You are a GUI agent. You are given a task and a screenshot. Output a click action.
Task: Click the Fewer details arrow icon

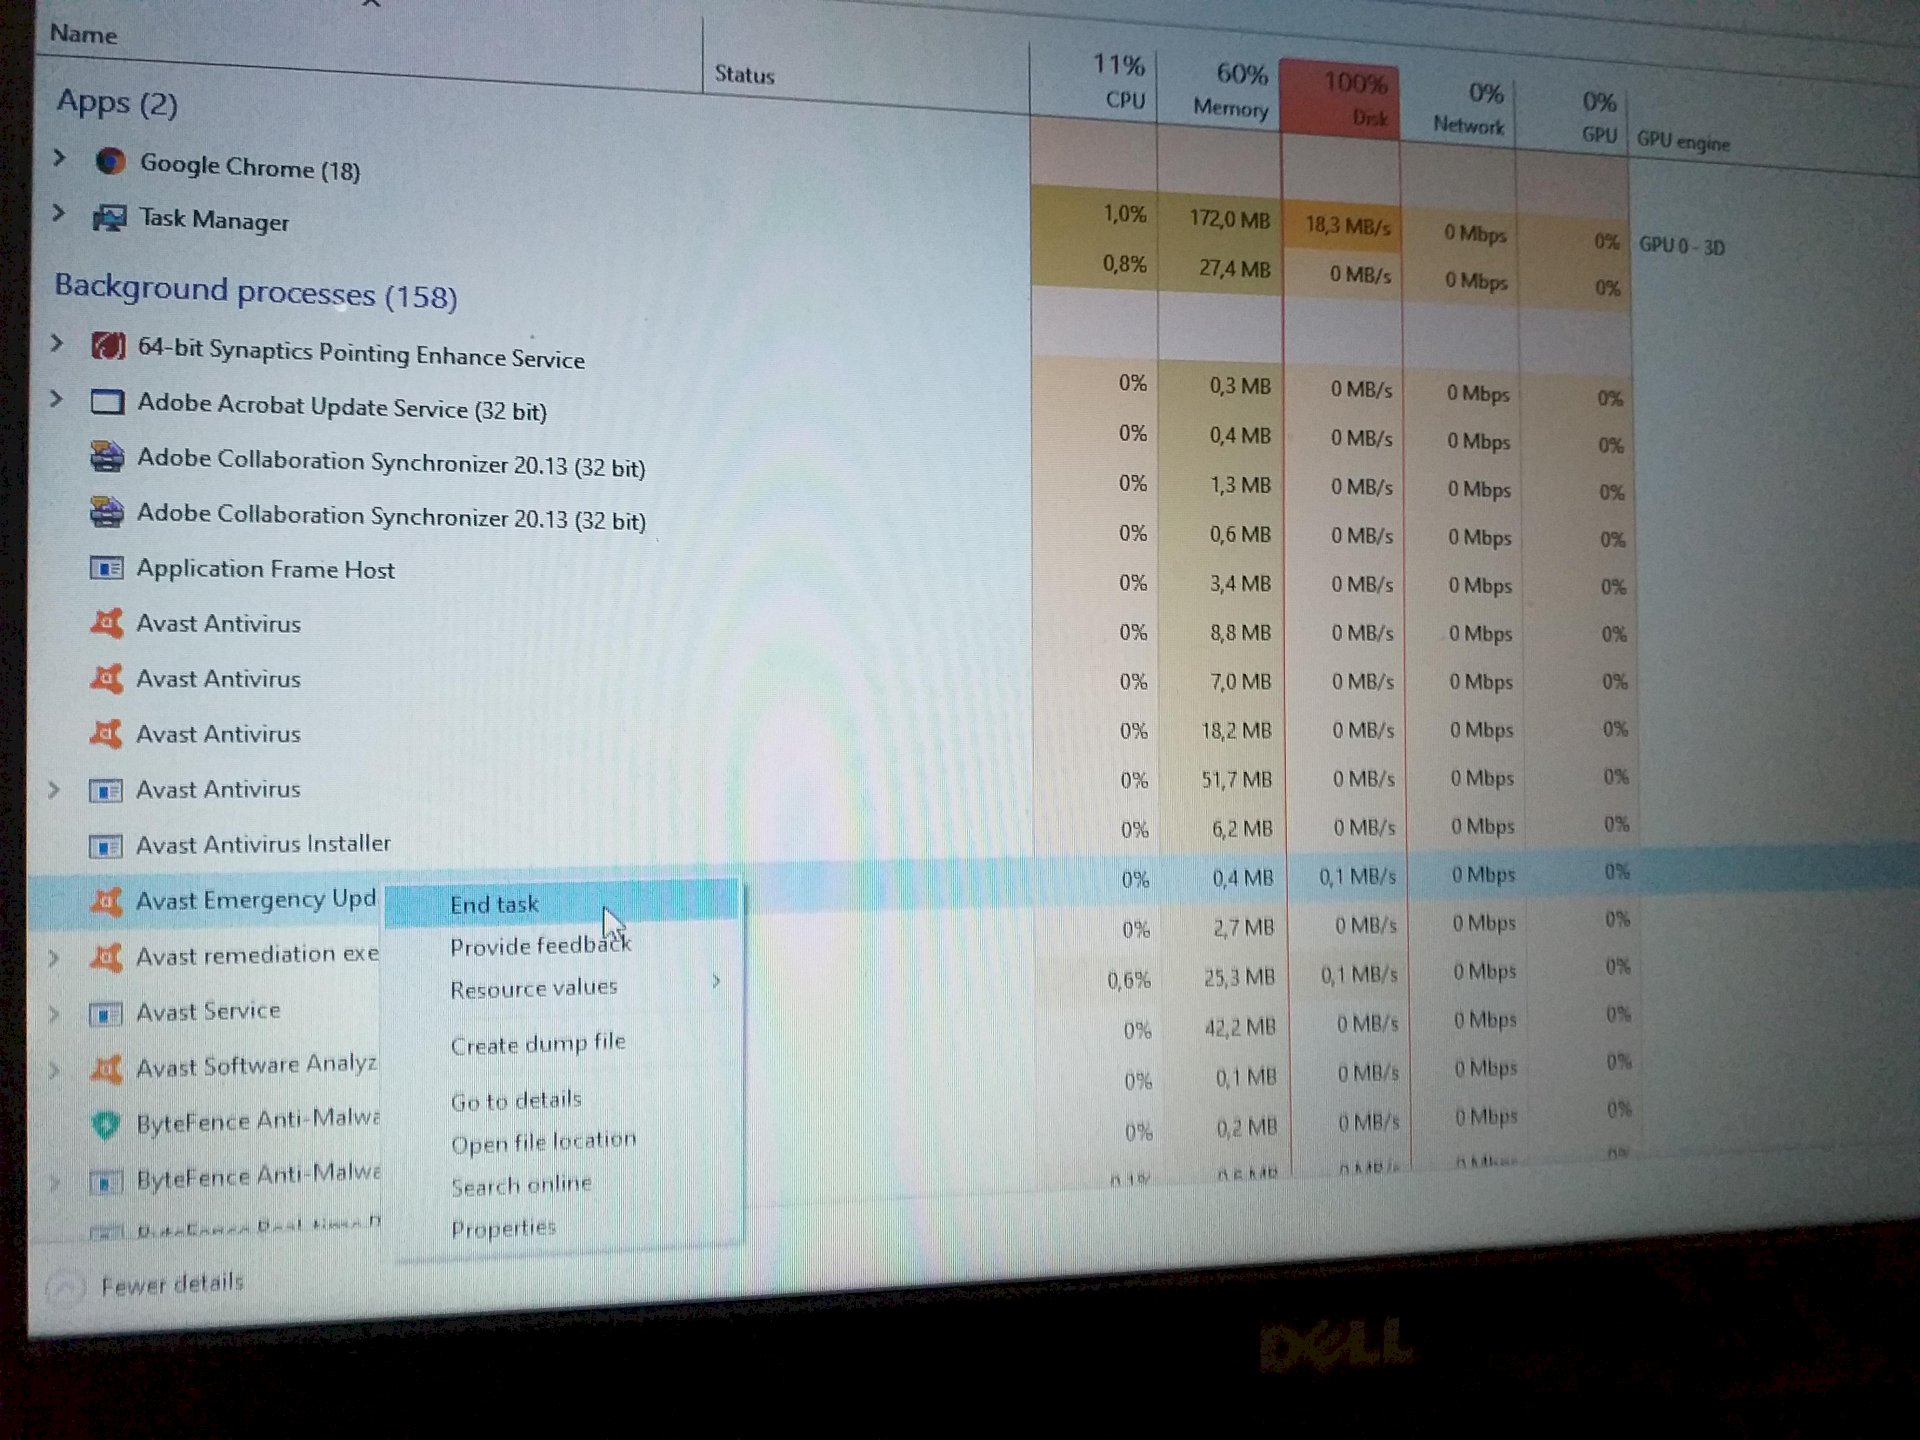pos(66,1287)
